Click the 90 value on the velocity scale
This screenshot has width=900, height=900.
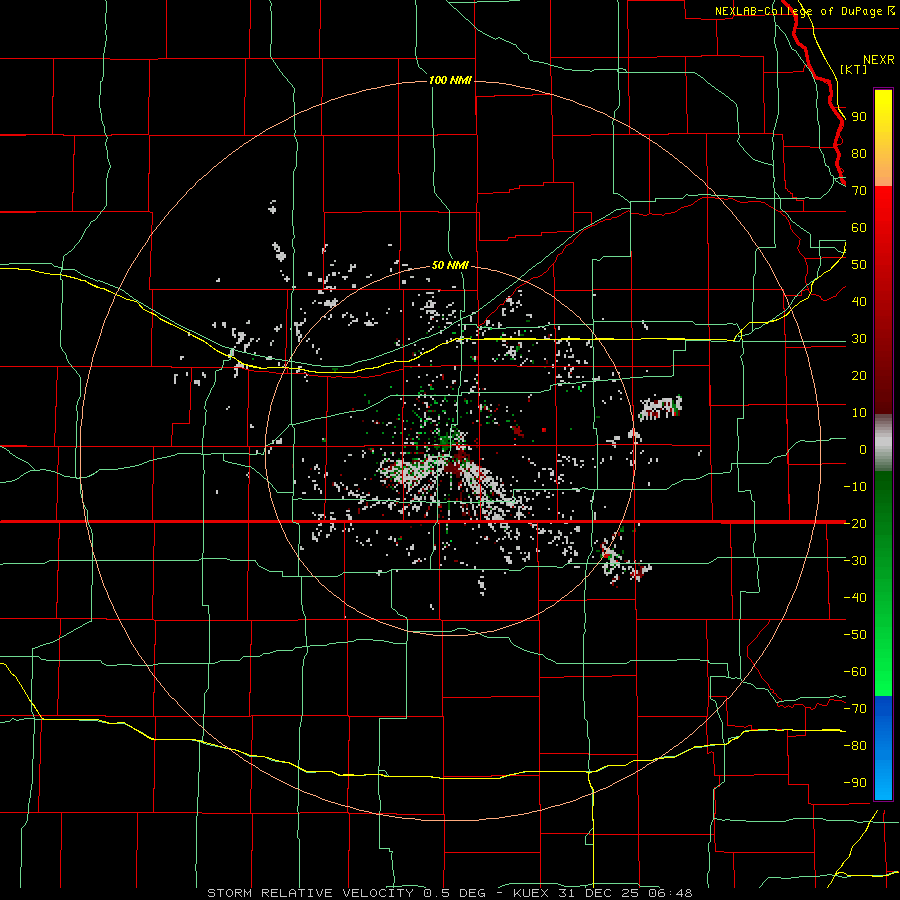point(859,117)
